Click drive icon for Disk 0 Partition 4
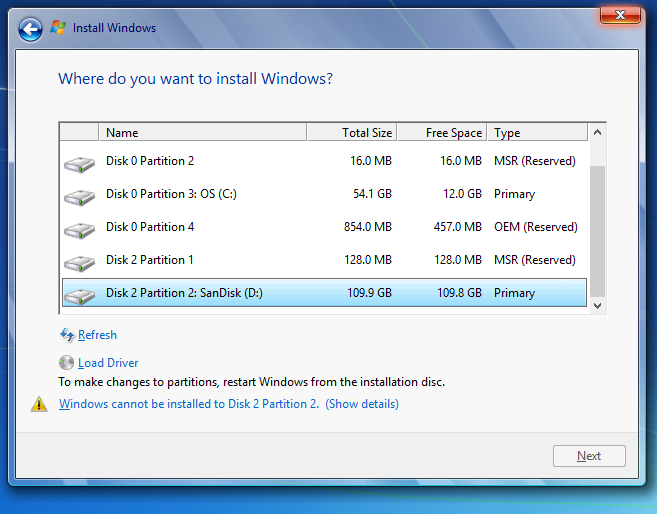 tap(79, 230)
